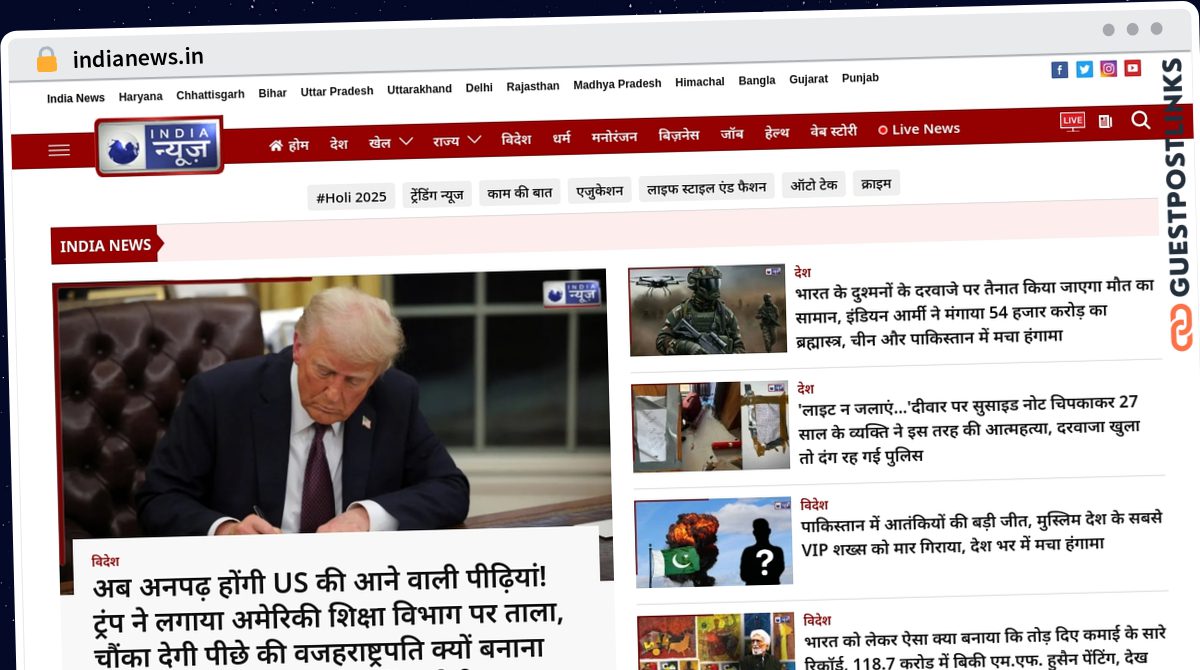
Task: Open the YouTube social icon
Action: pyautogui.click(x=1132, y=68)
